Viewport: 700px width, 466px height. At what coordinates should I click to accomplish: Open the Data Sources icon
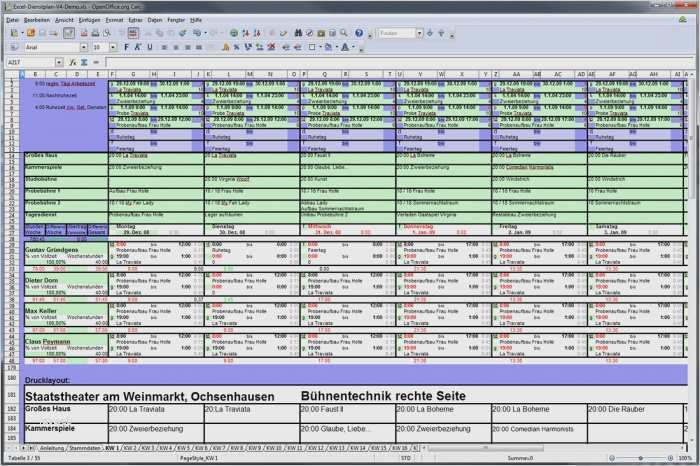pos(333,33)
